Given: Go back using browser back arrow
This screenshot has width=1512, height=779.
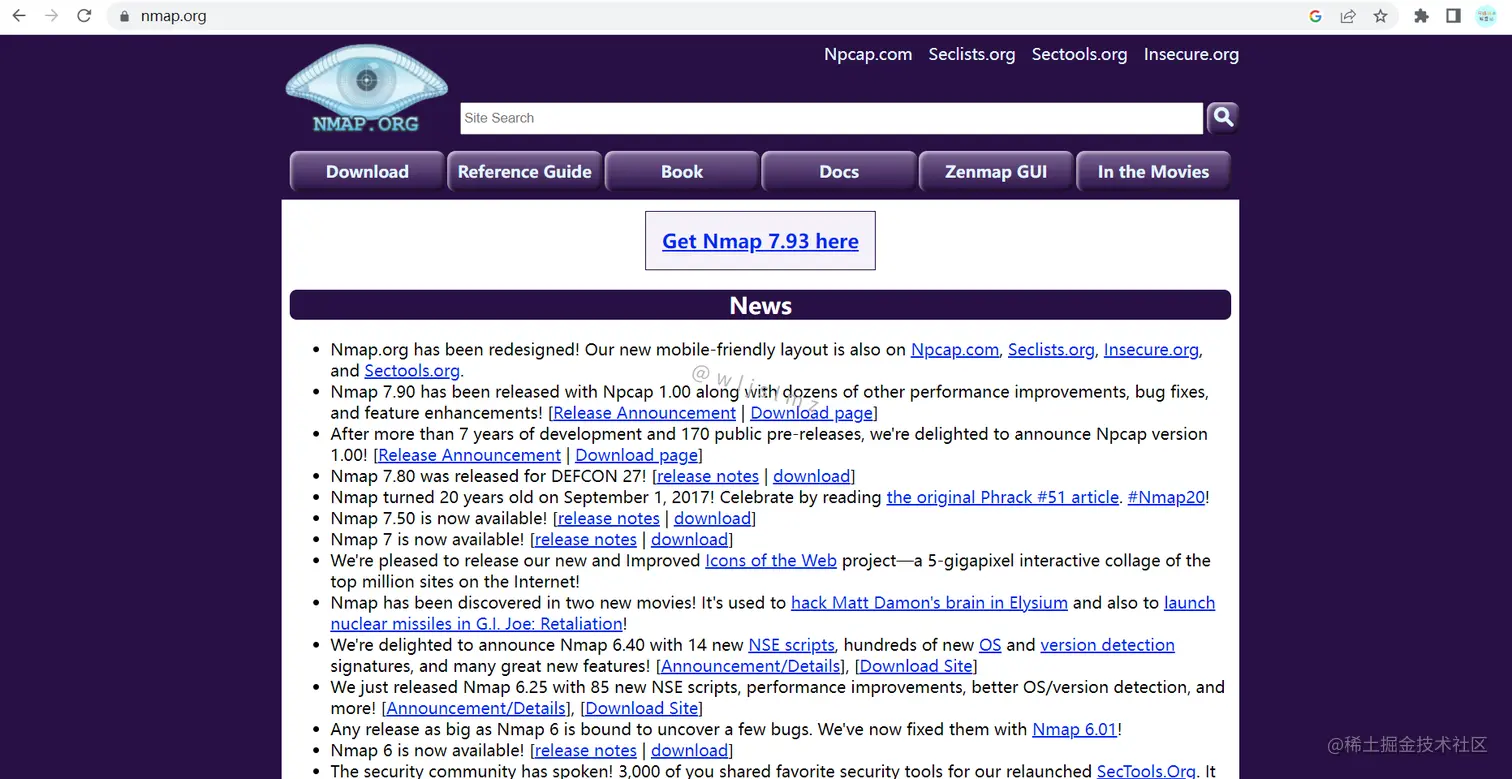Looking at the screenshot, I should 19,16.
